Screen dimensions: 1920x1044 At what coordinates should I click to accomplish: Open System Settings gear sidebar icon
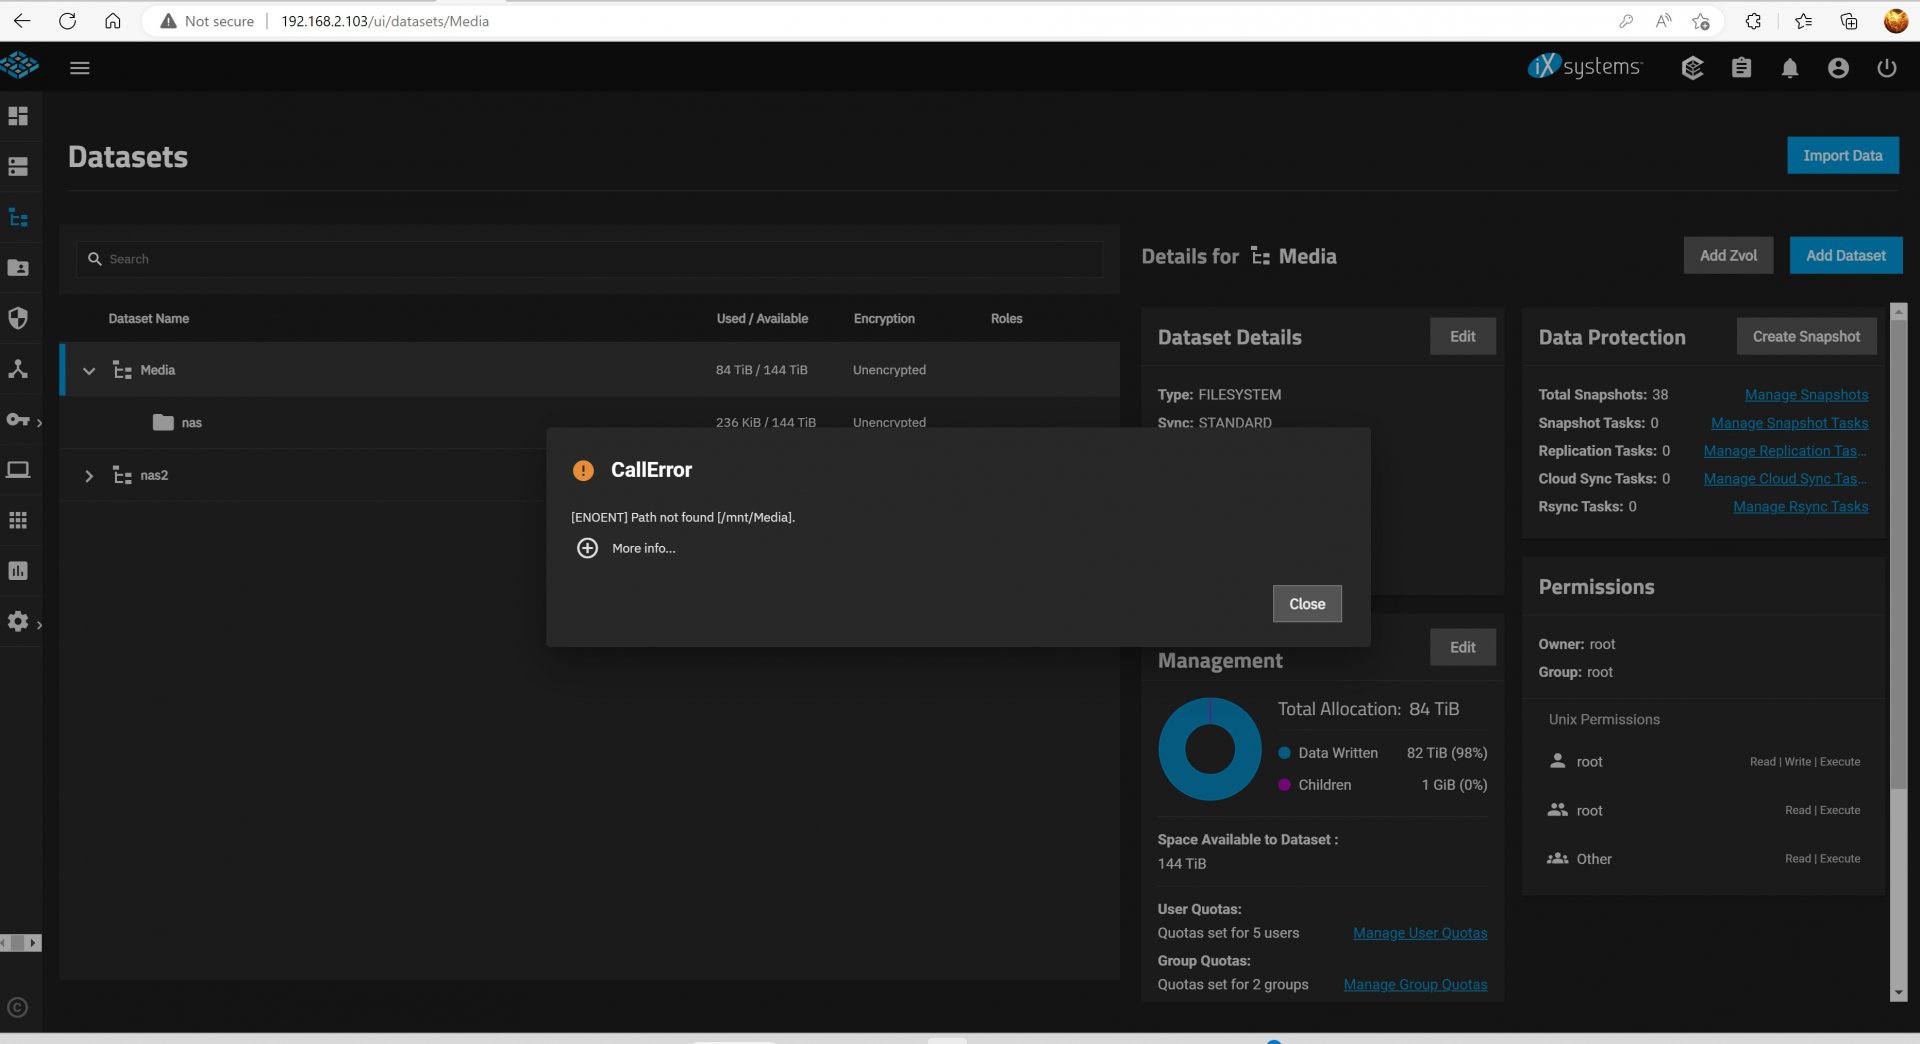tap(18, 622)
